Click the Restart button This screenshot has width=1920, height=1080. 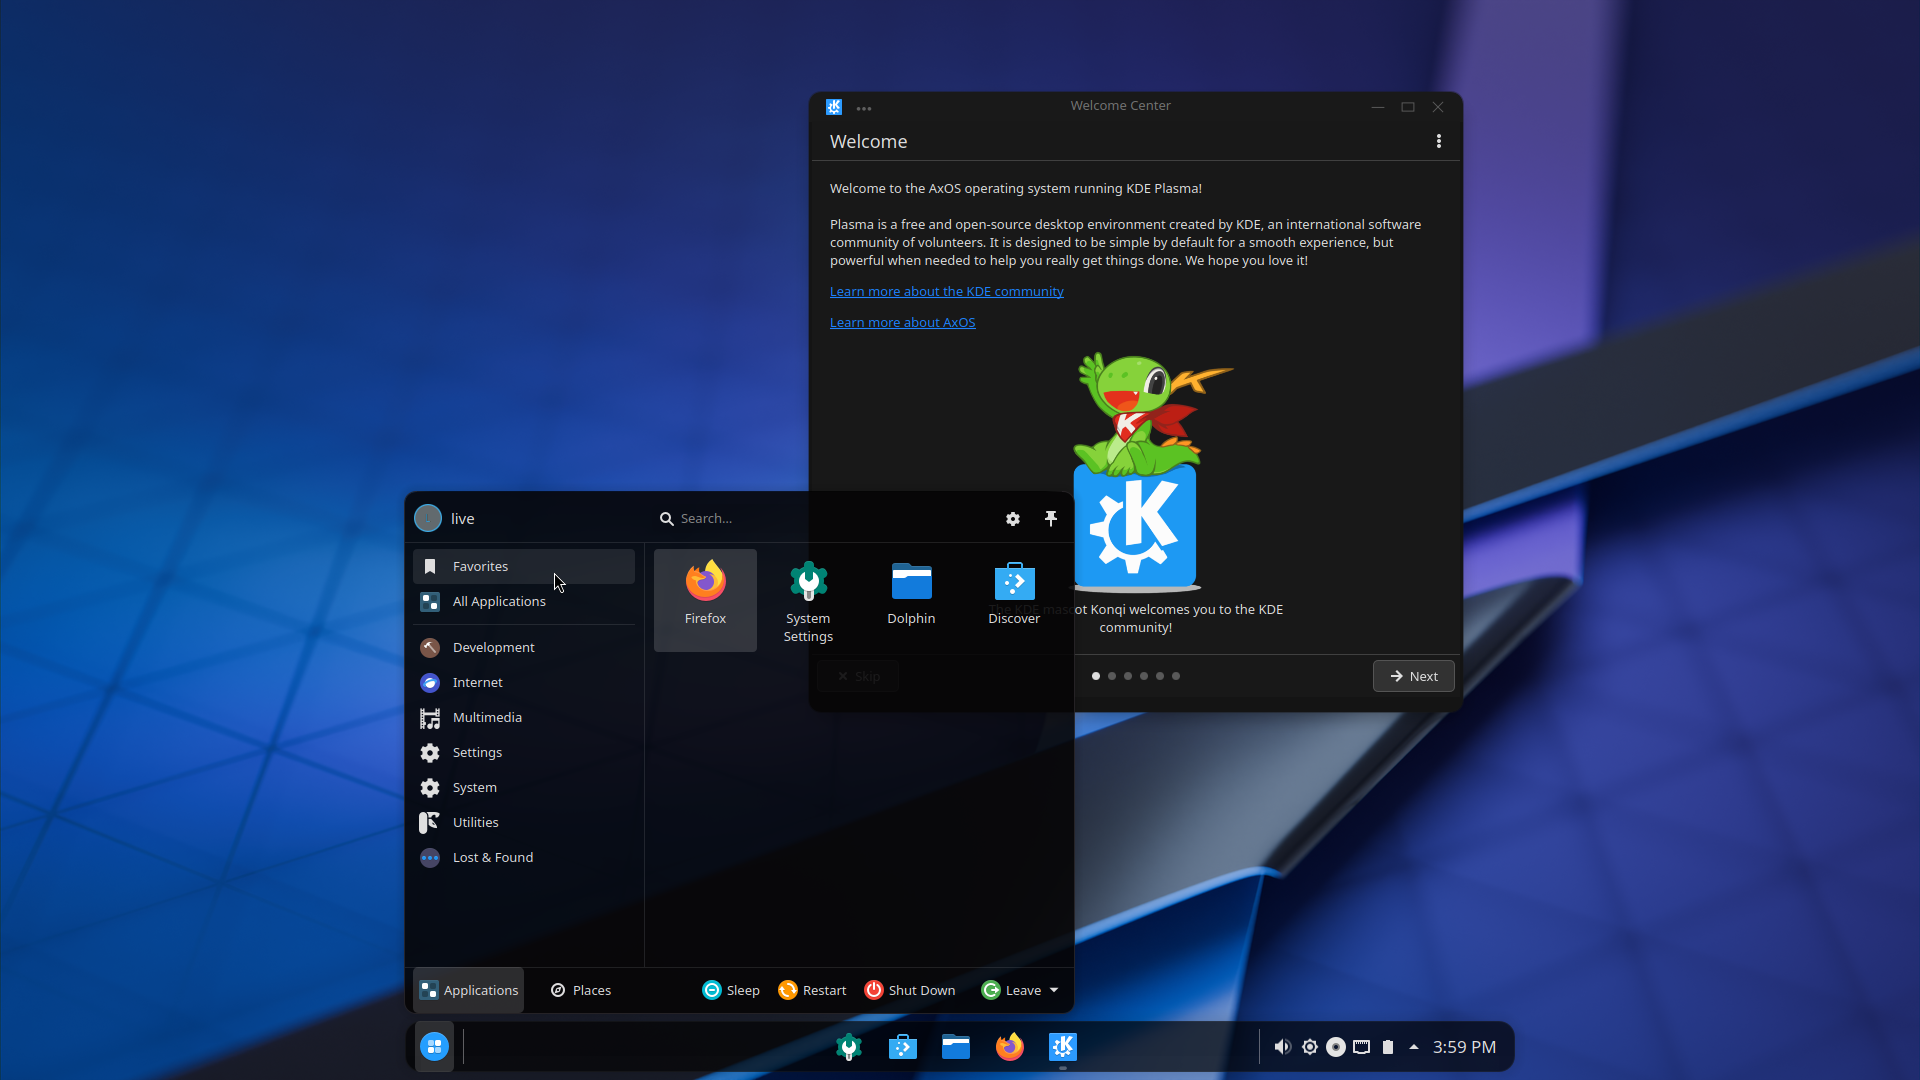tap(812, 990)
